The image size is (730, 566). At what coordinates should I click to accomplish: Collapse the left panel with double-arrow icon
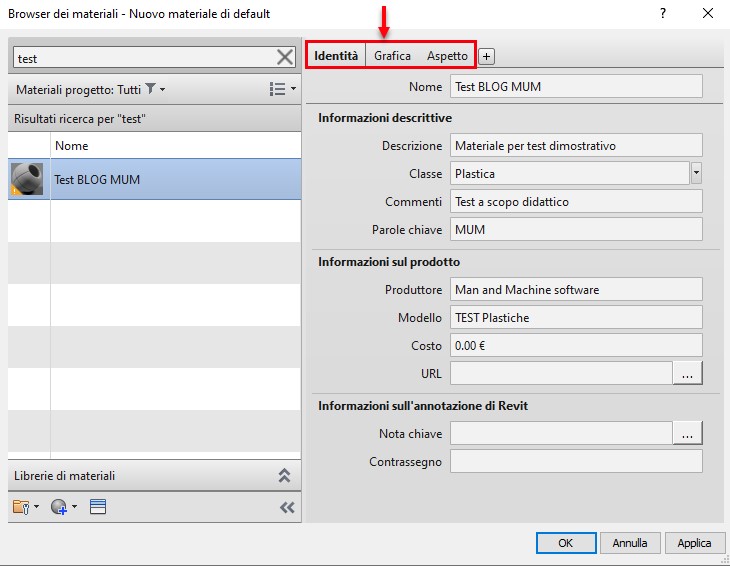click(287, 507)
